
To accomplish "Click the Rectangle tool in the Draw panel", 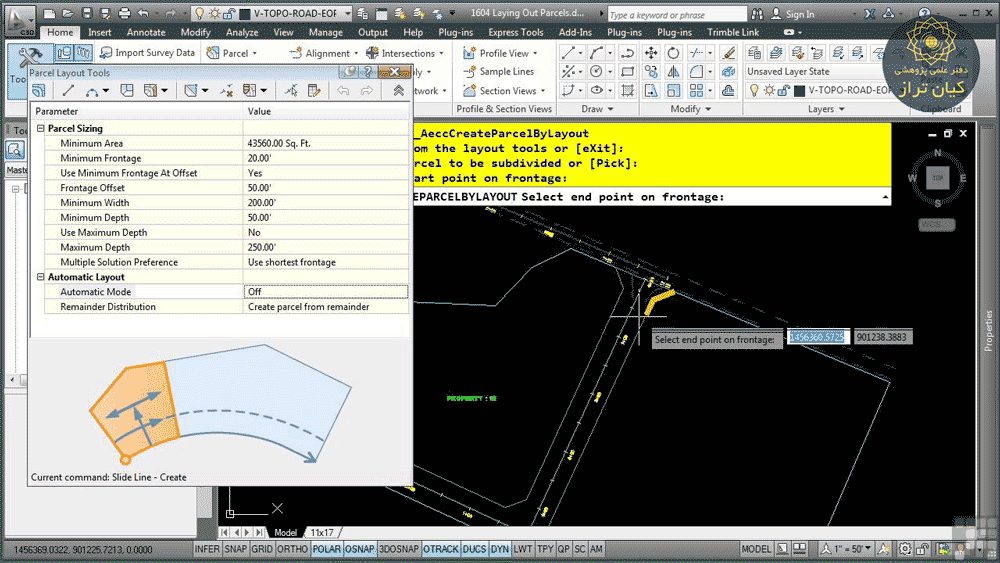I will pyautogui.click(x=628, y=71).
